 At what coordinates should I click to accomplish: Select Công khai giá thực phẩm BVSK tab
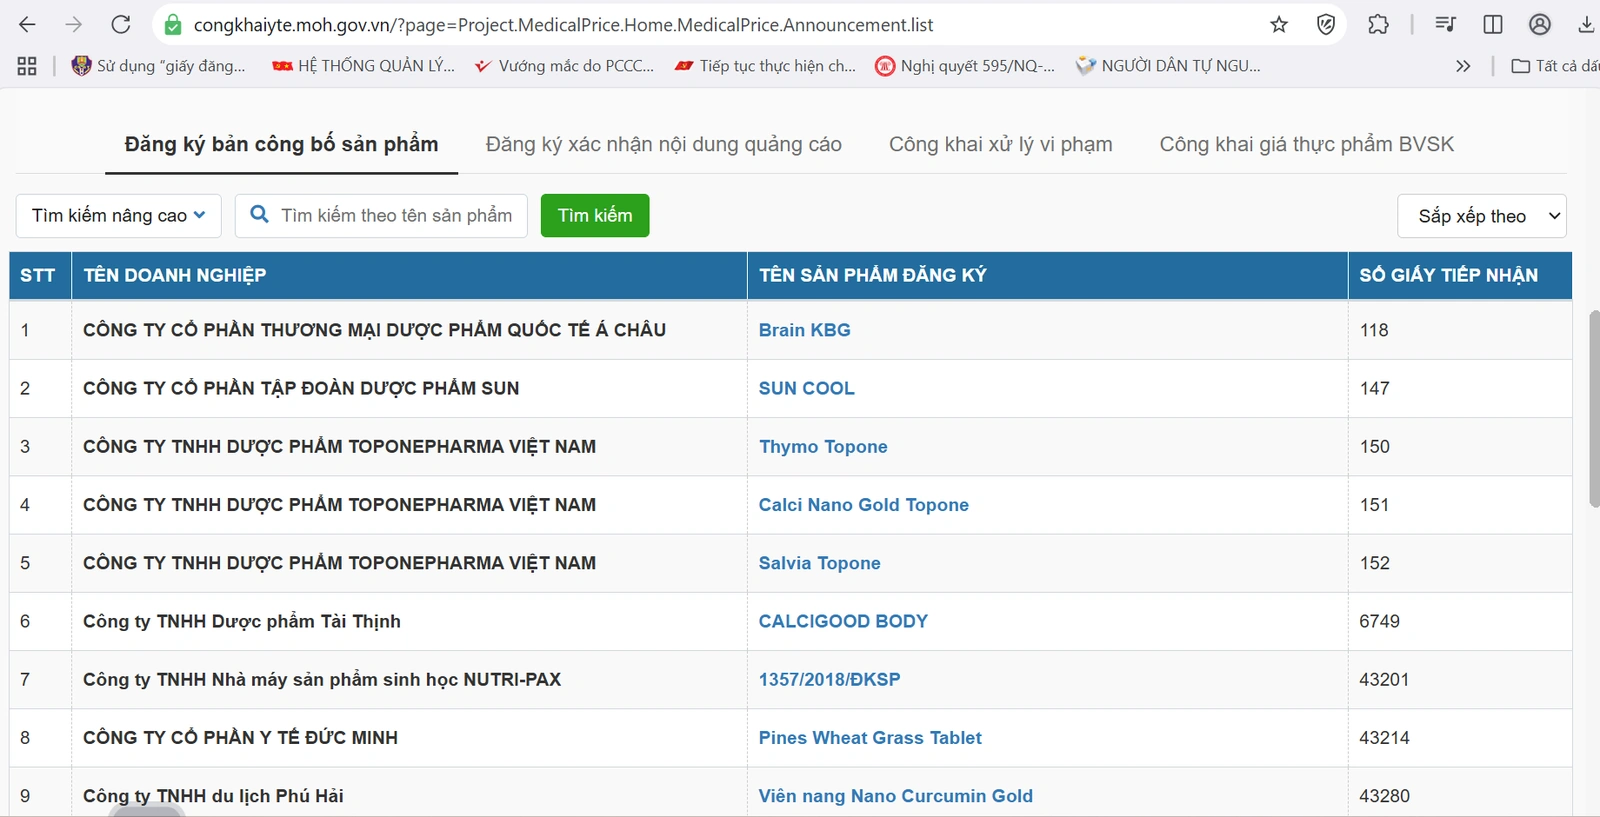(1306, 144)
